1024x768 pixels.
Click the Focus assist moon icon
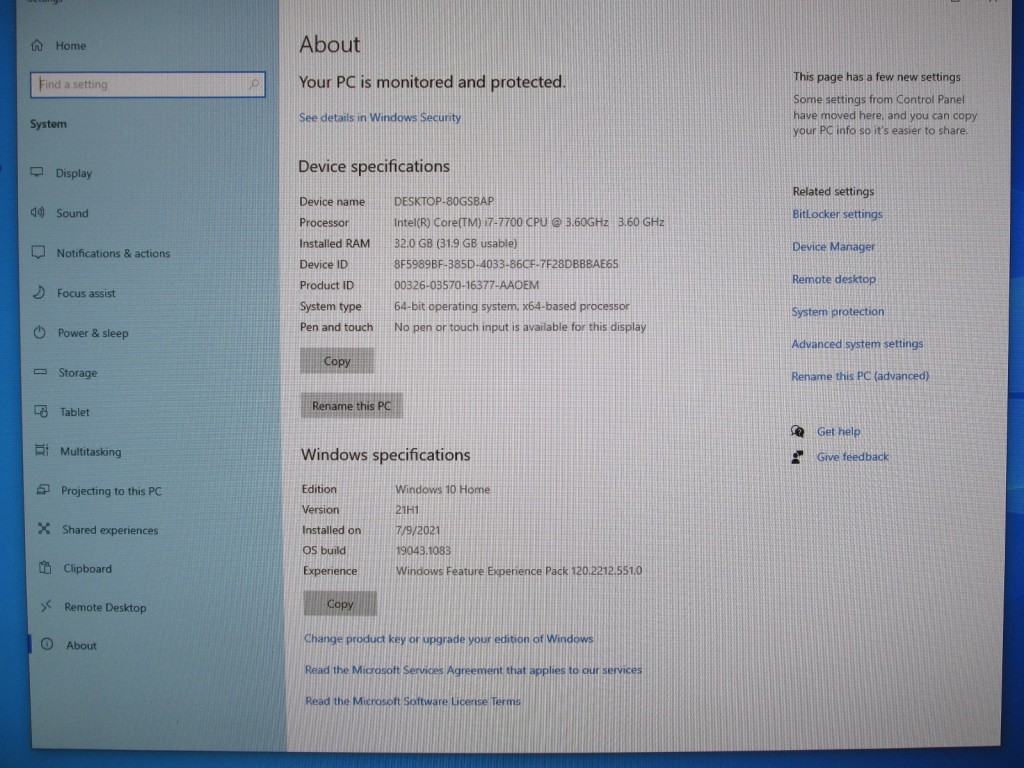[x=39, y=292]
